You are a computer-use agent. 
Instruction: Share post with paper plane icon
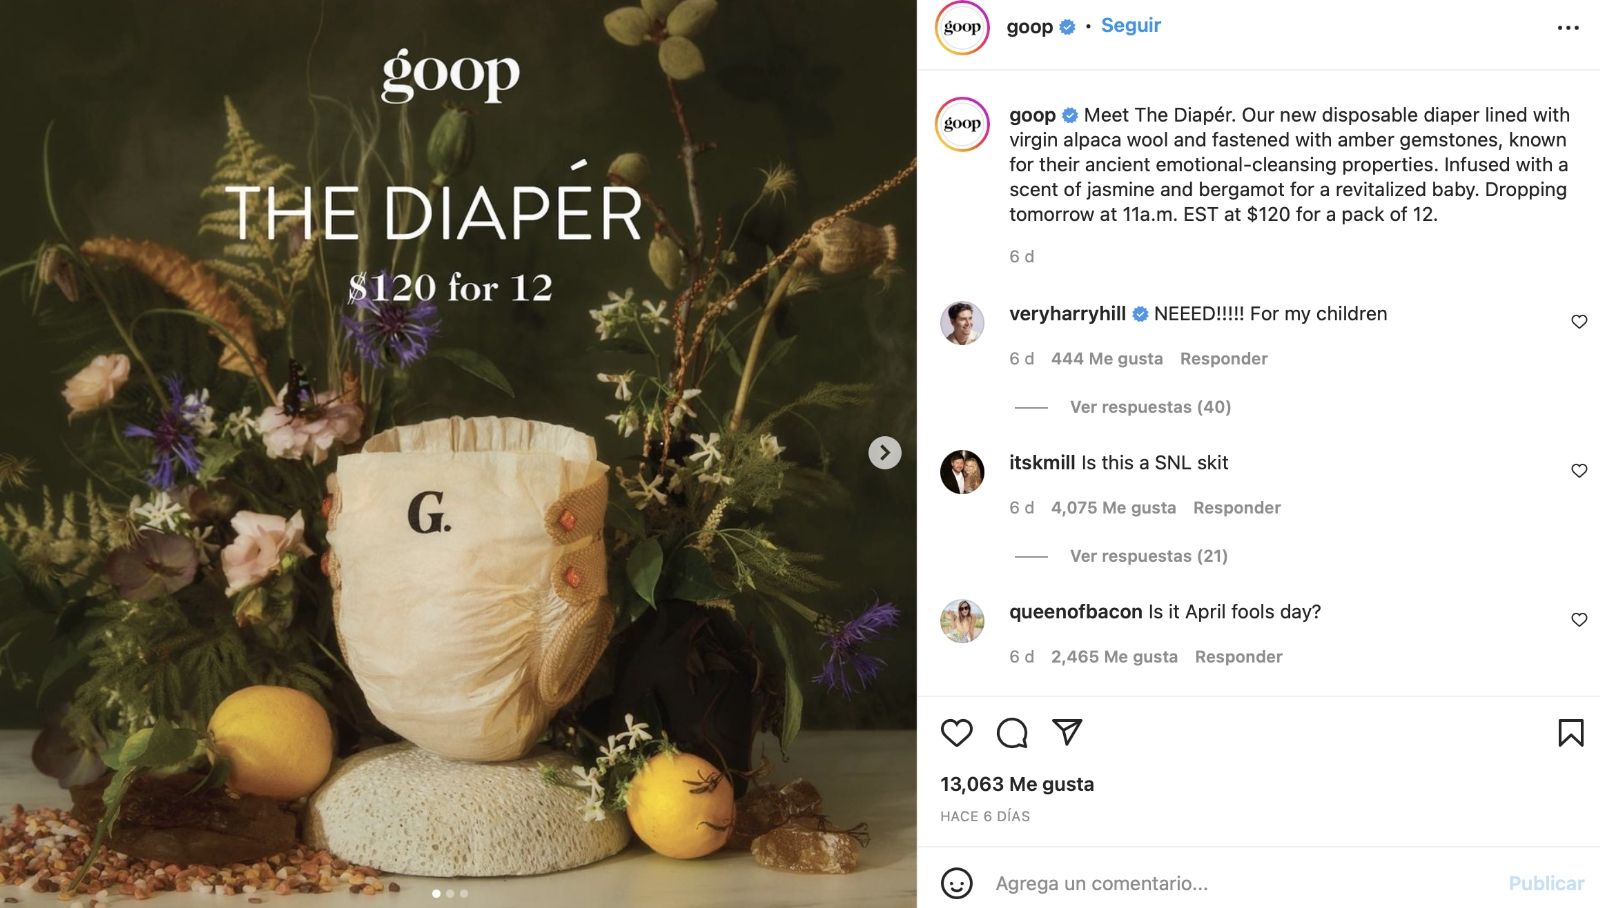1067,732
